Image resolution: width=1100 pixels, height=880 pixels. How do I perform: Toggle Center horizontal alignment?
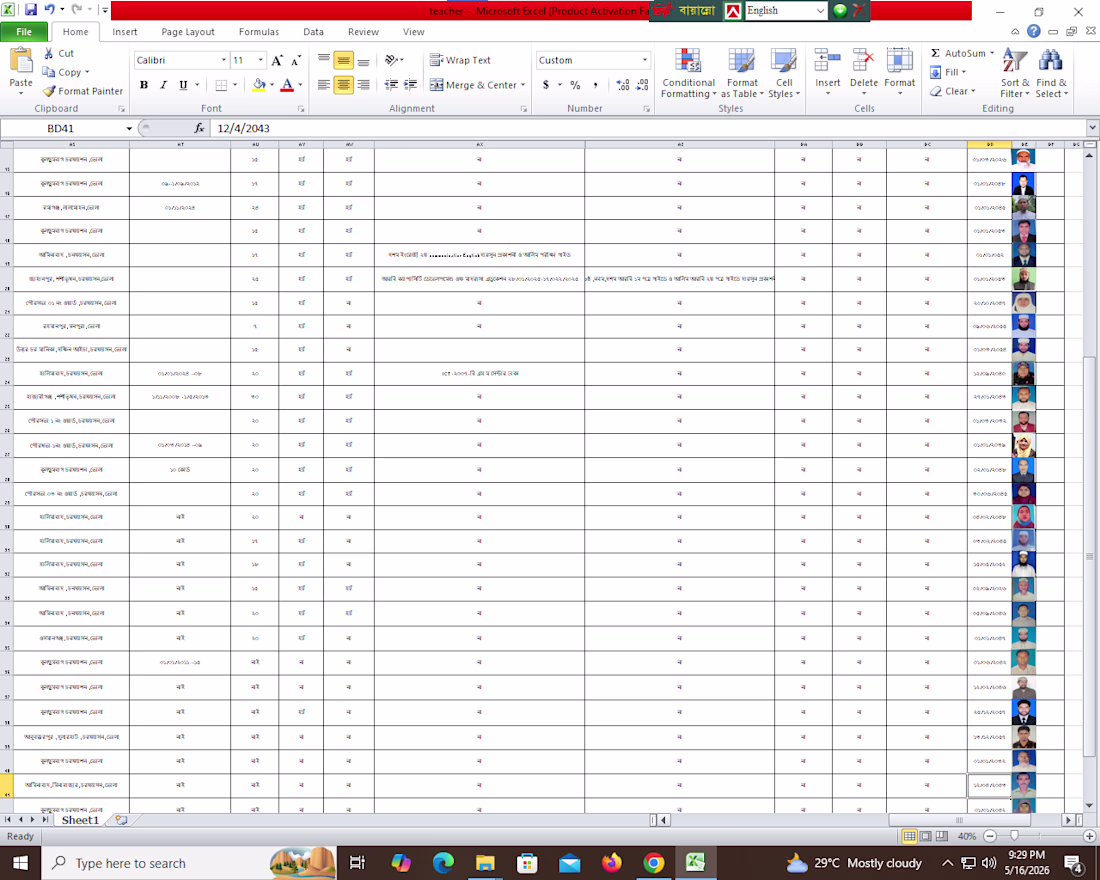[x=344, y=85]
